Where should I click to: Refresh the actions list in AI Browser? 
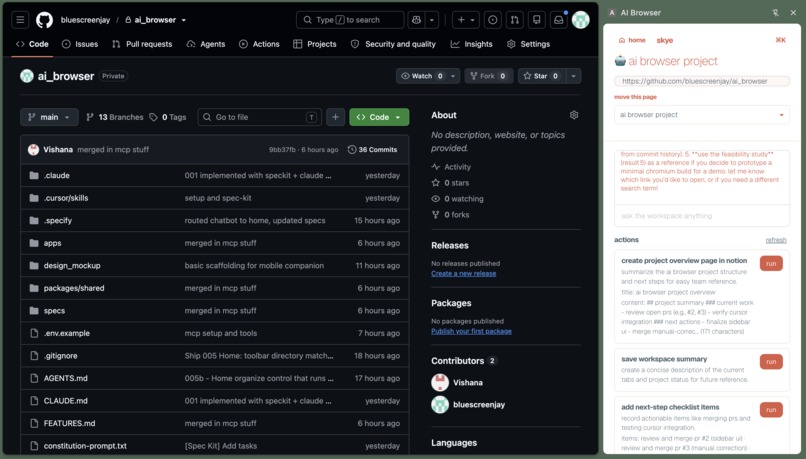point(776,240)
